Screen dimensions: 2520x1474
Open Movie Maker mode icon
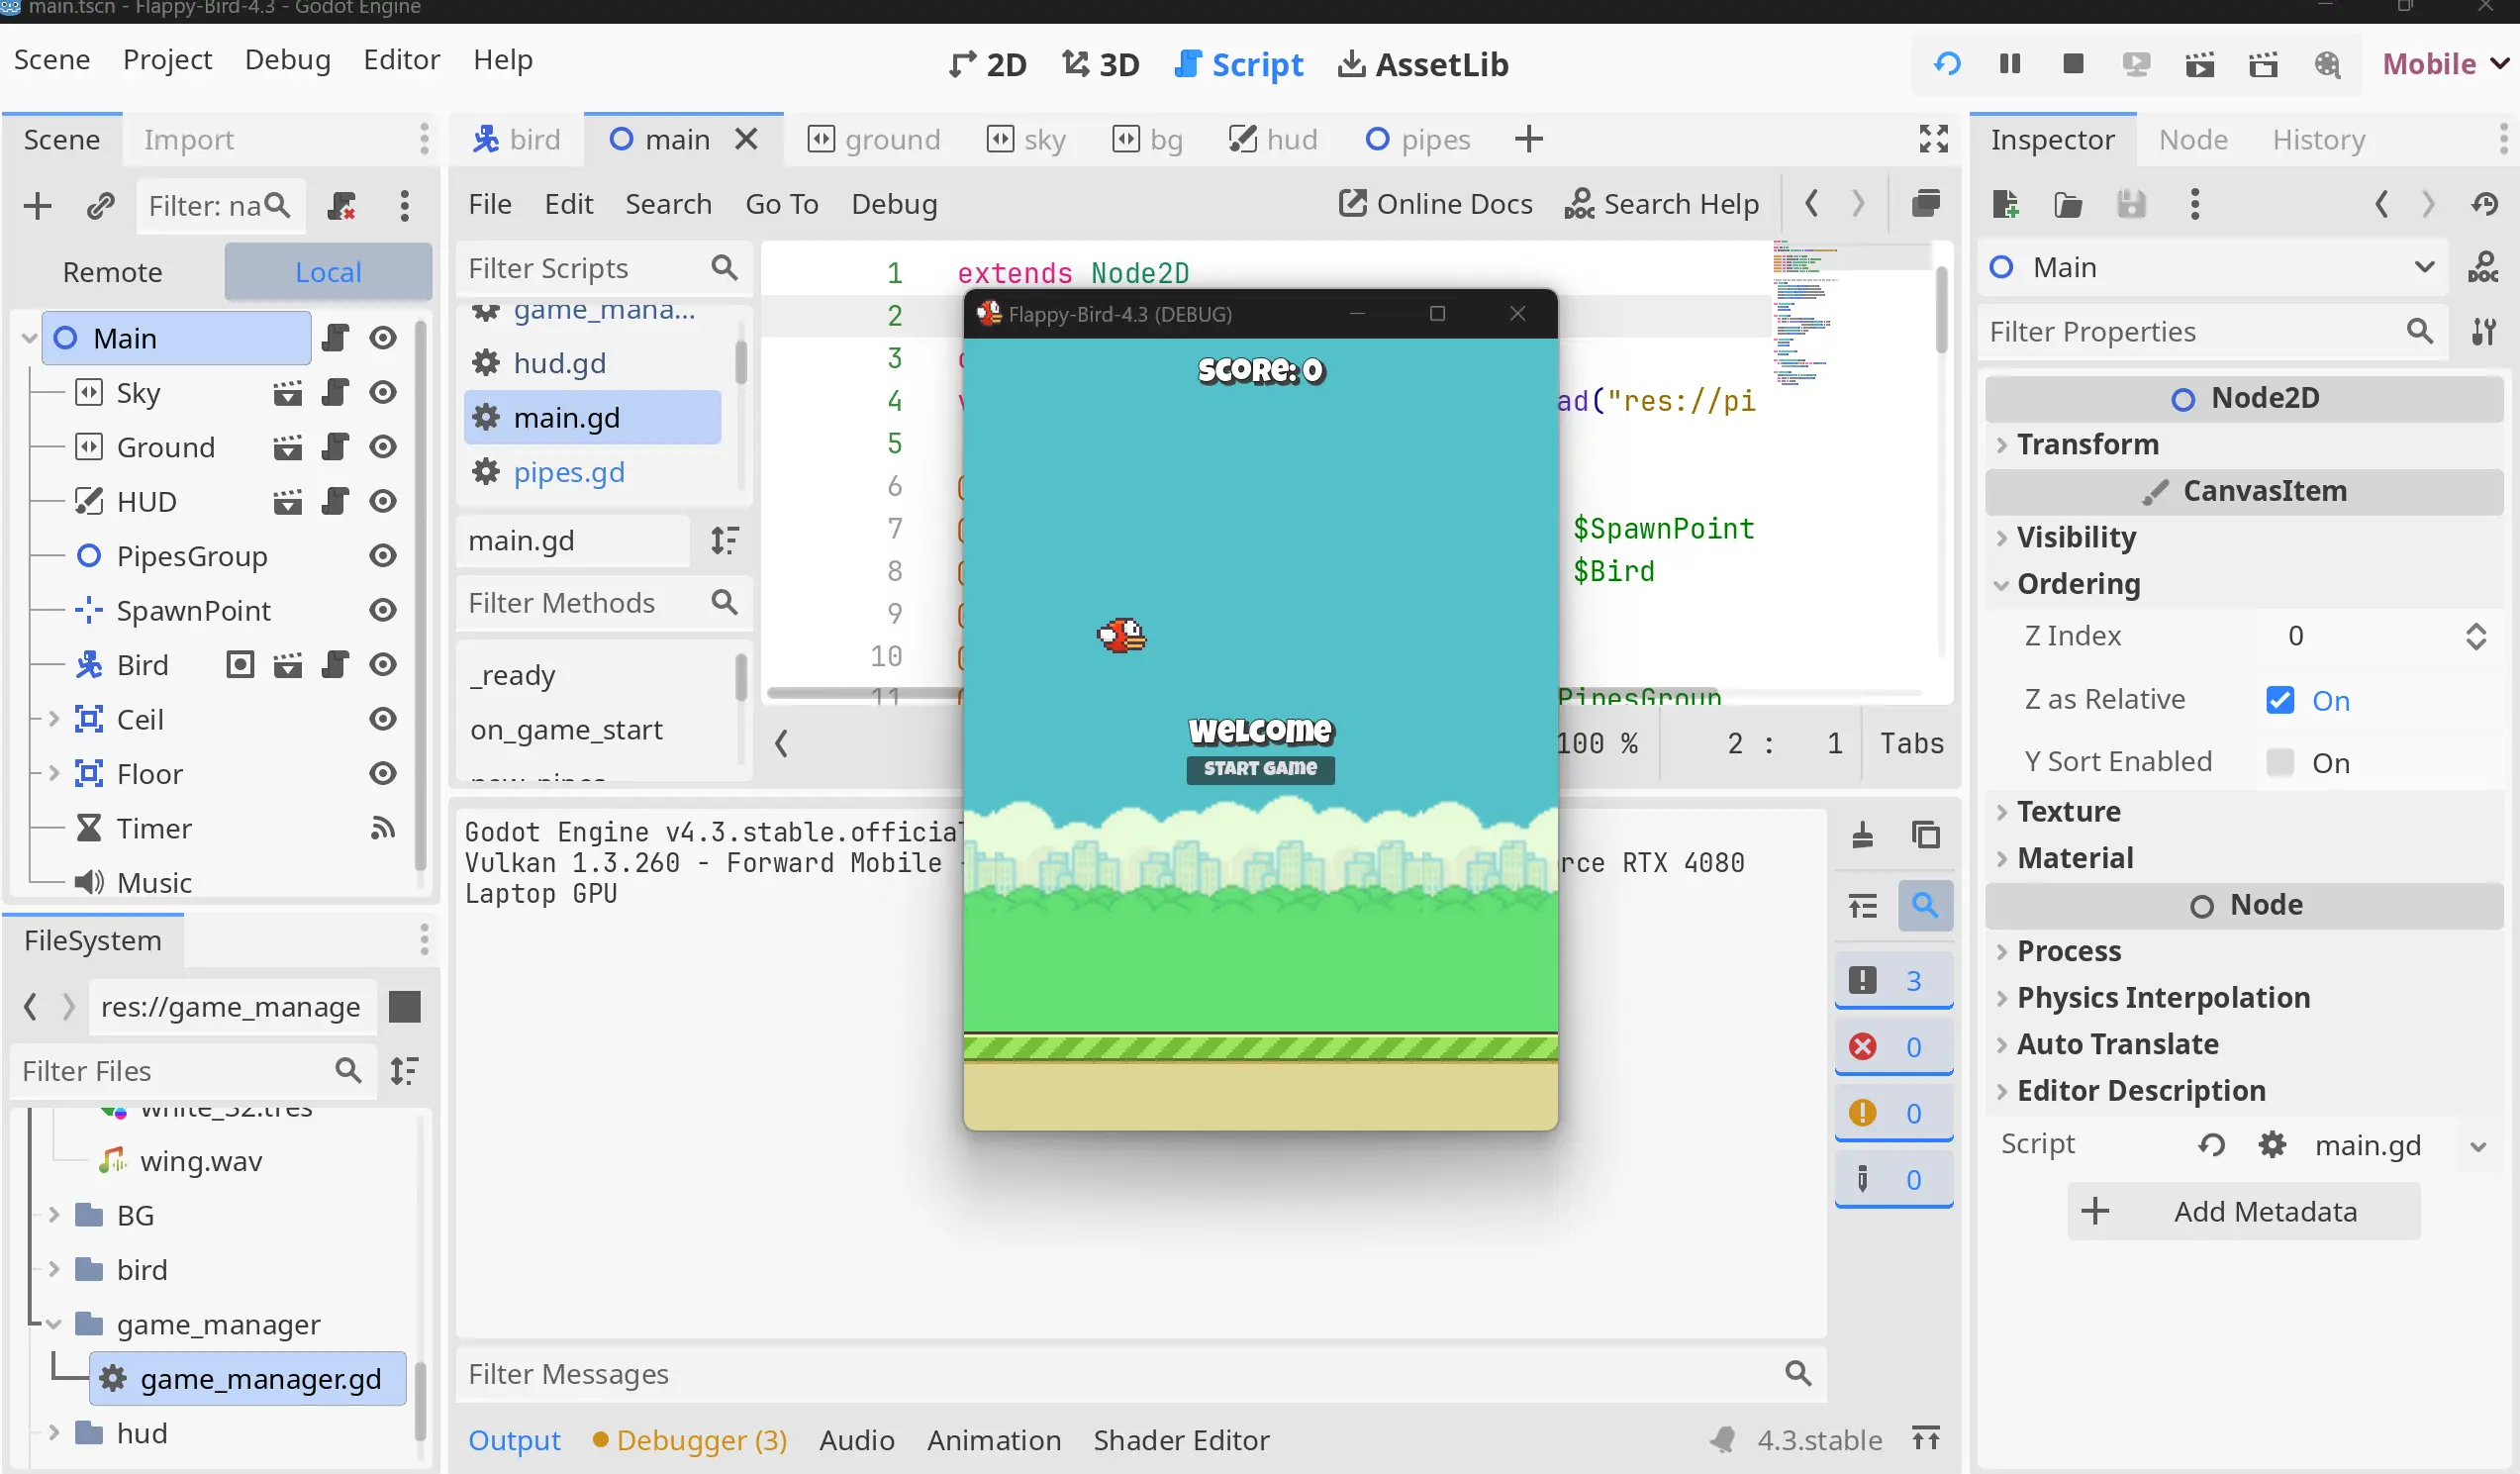click(x=2327, y=64)
